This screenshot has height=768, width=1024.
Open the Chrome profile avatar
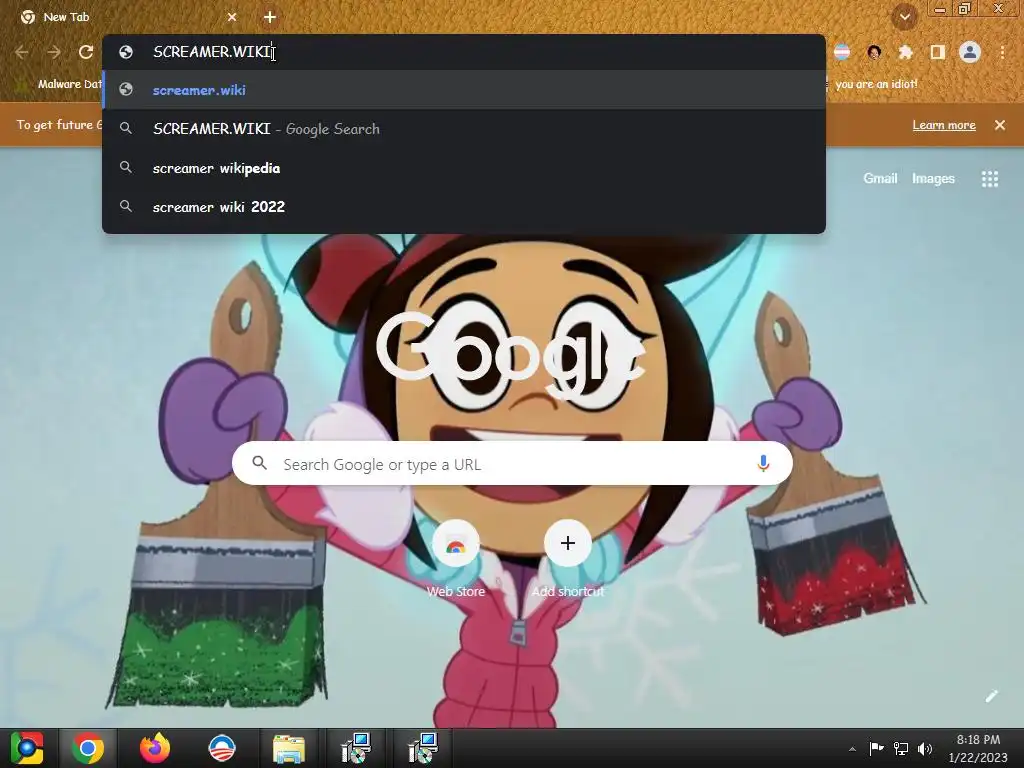coord(970,52)
